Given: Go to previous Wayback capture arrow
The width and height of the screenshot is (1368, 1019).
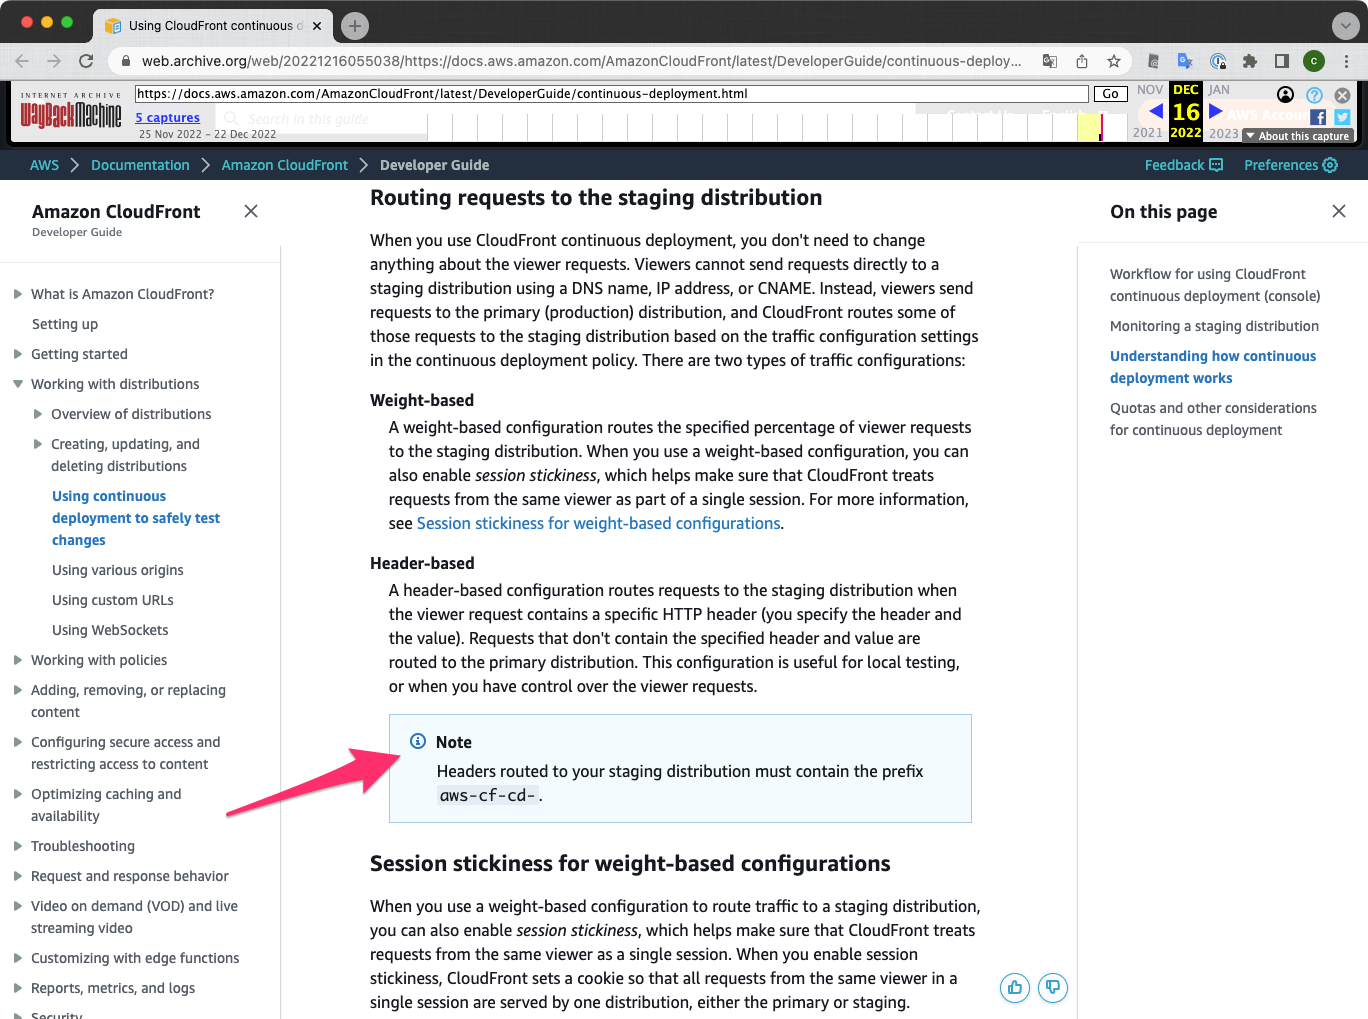Looking at the screenshot, I should pos(1156,111).
